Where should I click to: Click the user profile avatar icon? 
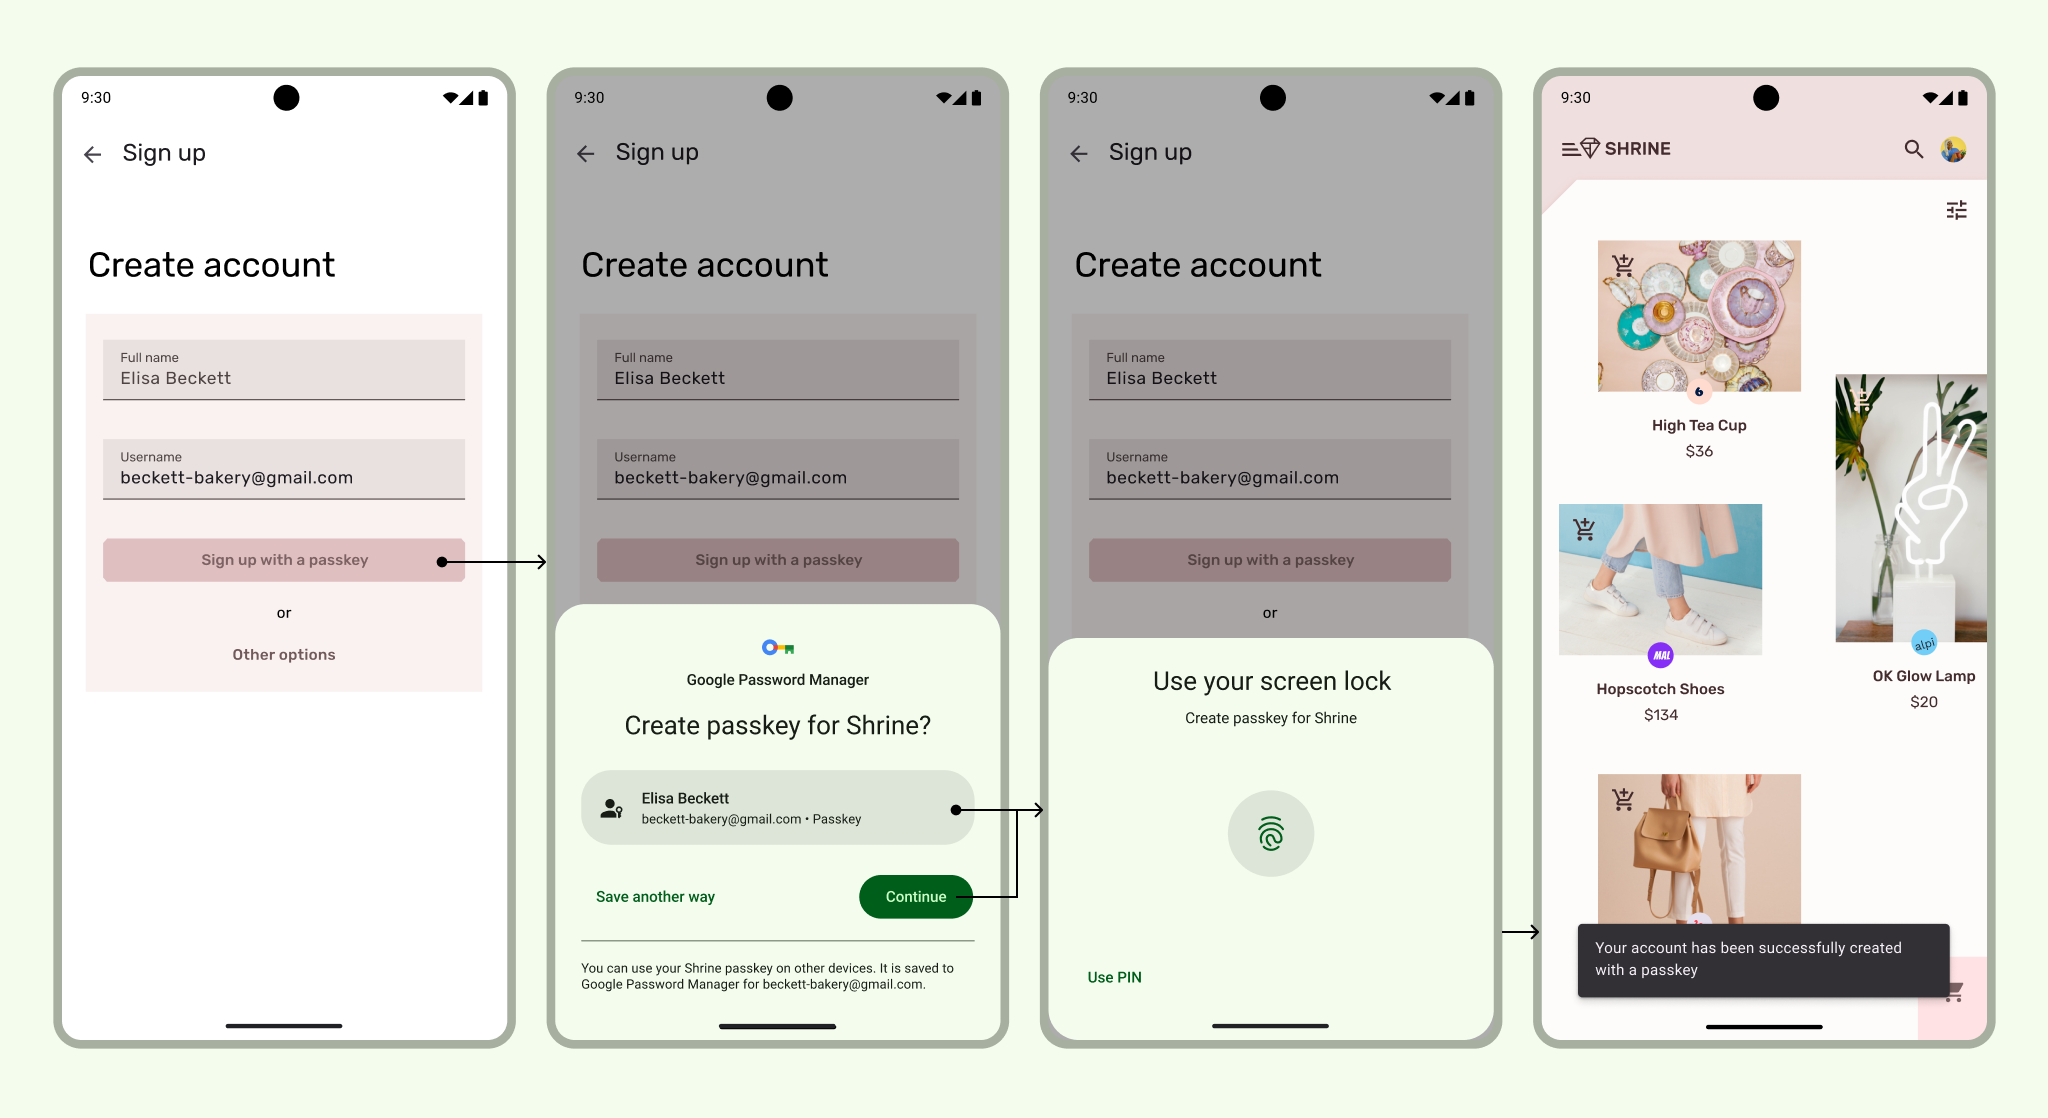point(1956,149)
